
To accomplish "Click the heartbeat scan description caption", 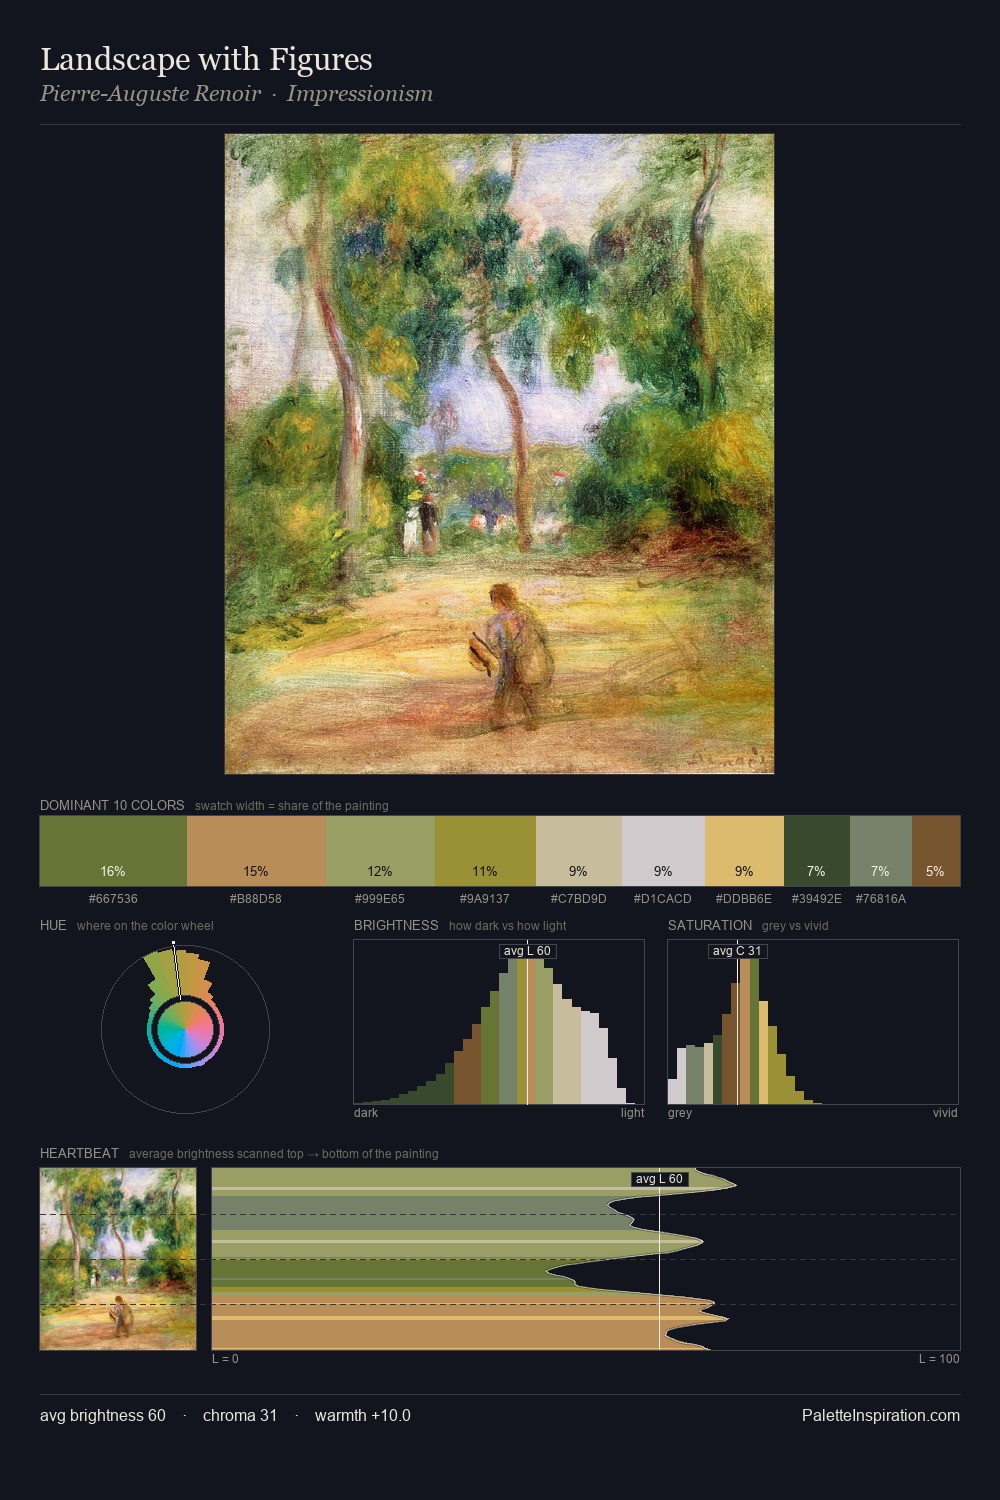I will pos(284,1154).
